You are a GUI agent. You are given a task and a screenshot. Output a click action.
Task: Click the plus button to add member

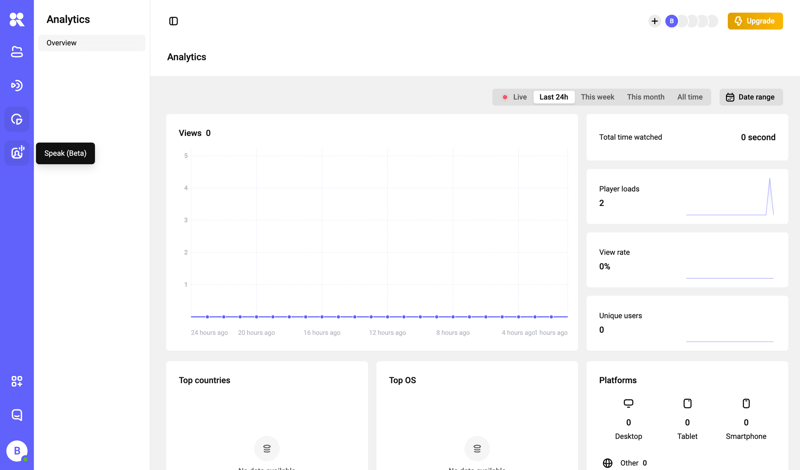654,21
